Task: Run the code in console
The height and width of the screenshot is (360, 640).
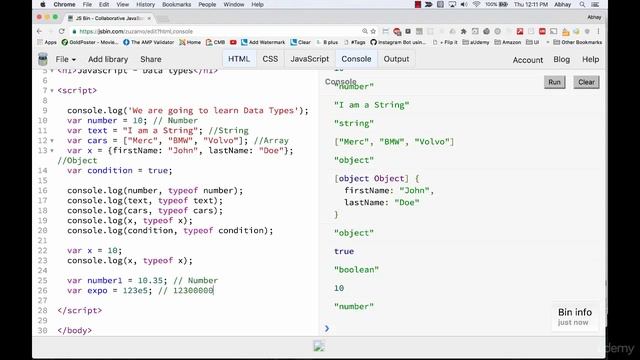Action: point(554,82)
